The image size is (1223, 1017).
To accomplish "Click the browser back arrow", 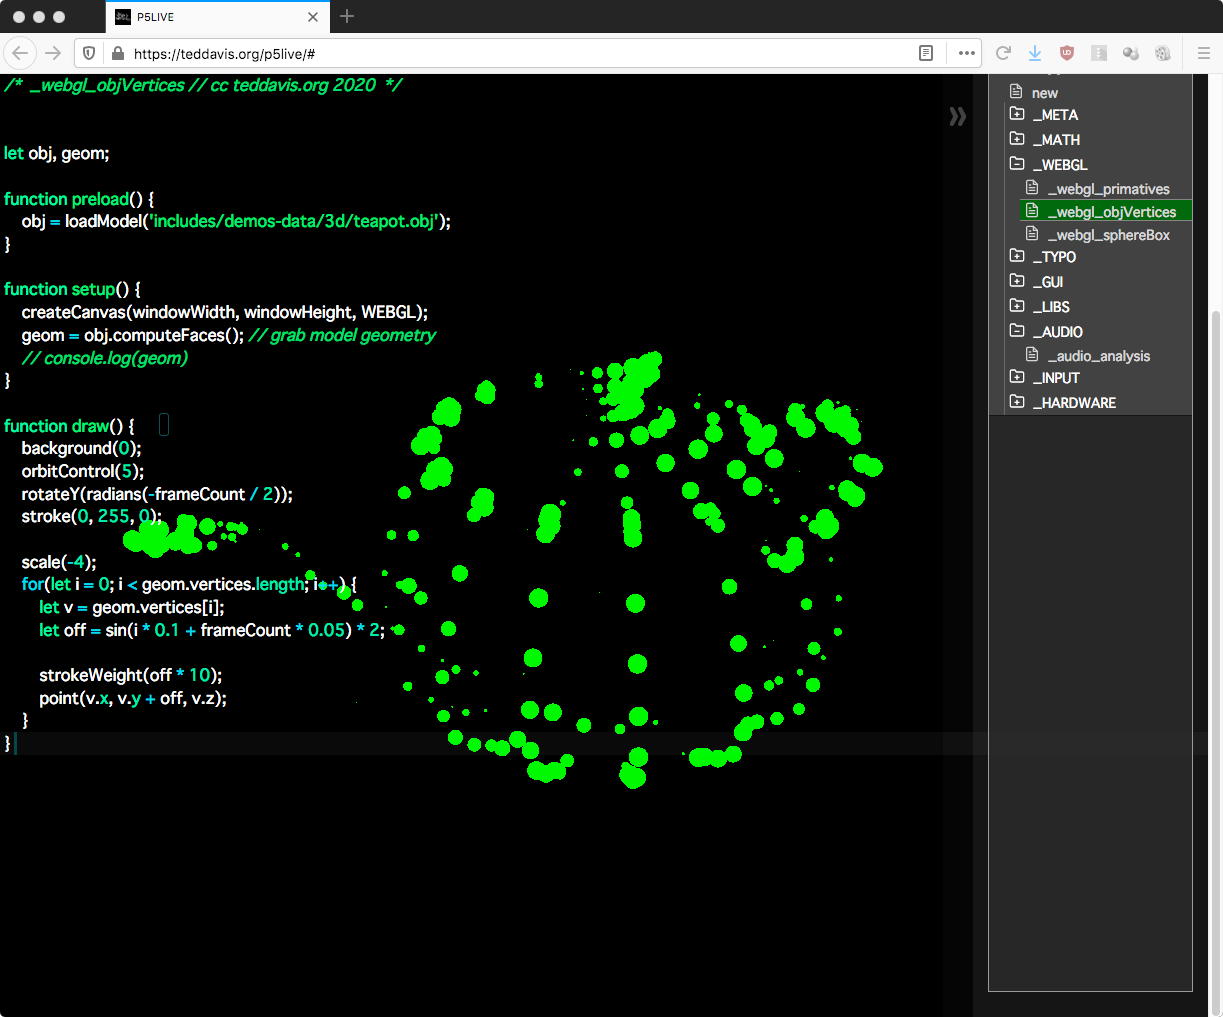I will 21,53.
